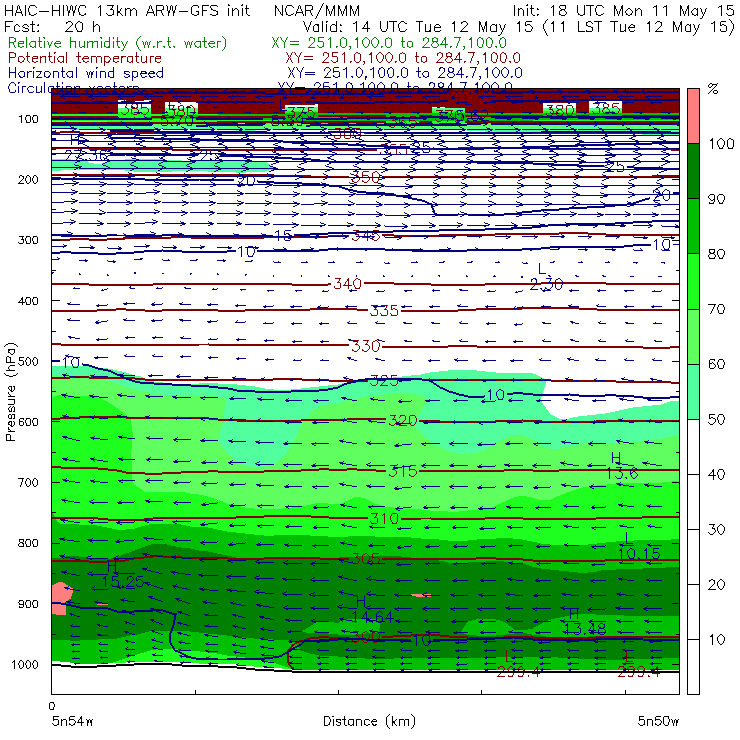This screenshot has width=740, height=740.
Task: Click the 325 potential temperature contour label
Action: click(384, 380)
